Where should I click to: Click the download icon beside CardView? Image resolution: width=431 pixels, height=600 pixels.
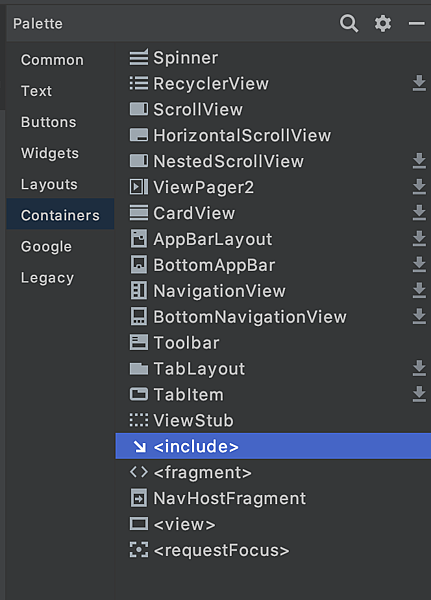[x=419, y=213]
